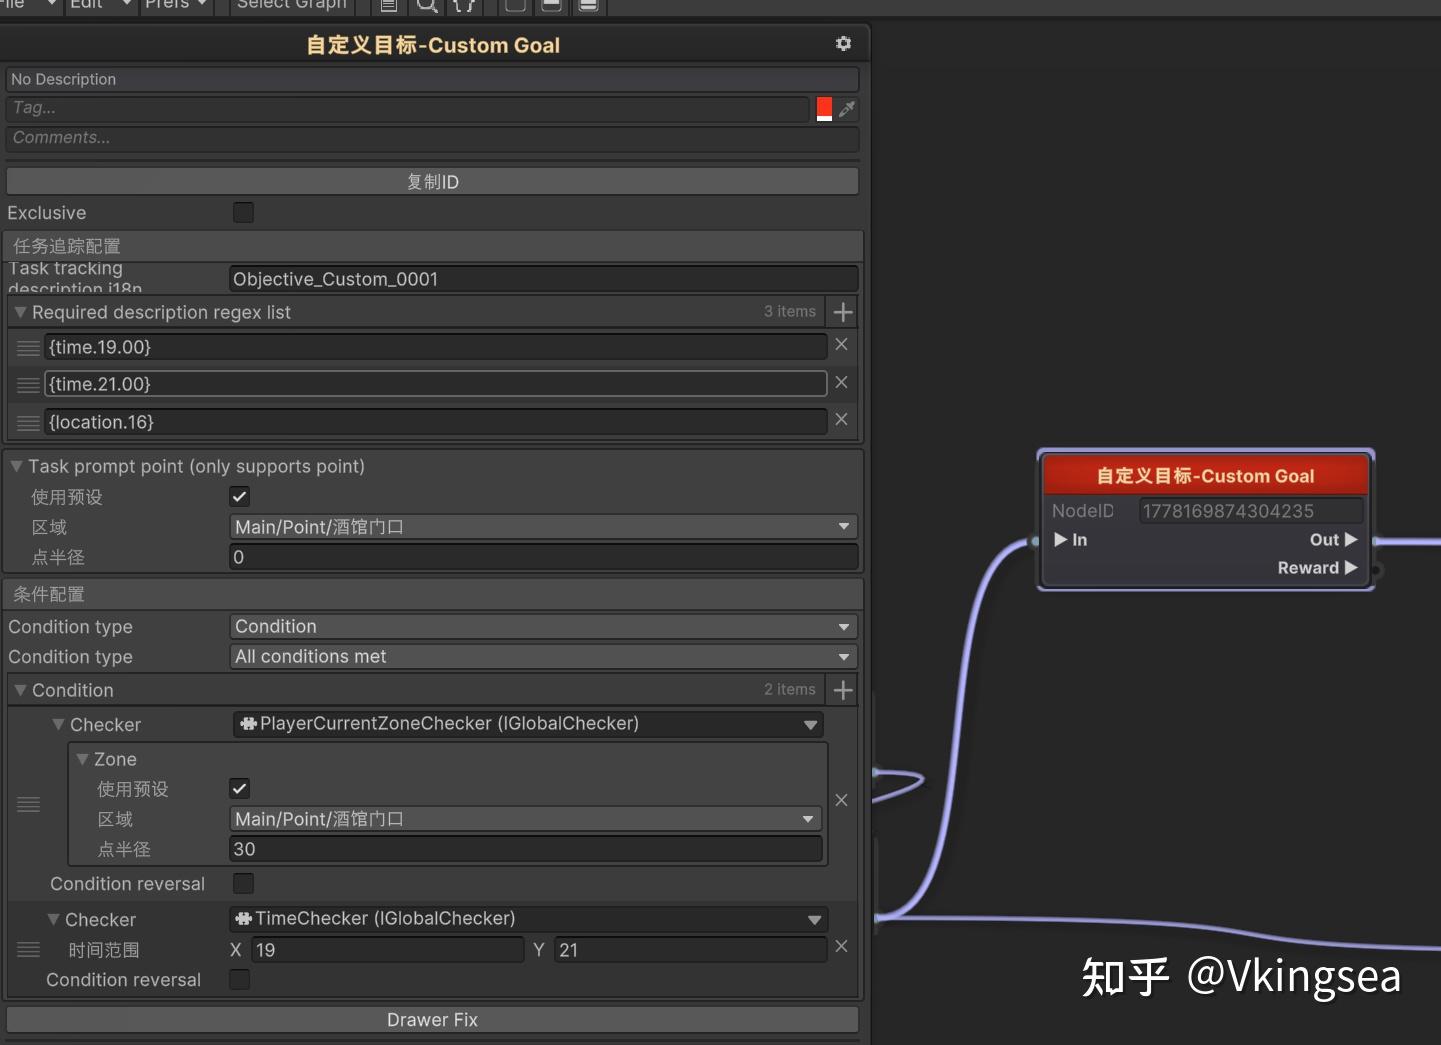1441x1045 pixels.
Task: Click the 时间范围 Y field showing 21
Action: (690, 950)
